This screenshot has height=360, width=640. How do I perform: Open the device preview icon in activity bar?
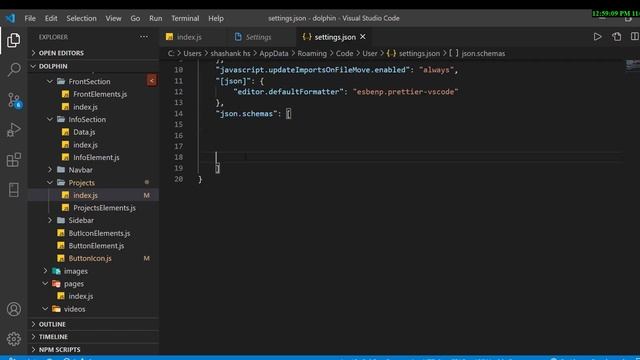pos(13,190)
